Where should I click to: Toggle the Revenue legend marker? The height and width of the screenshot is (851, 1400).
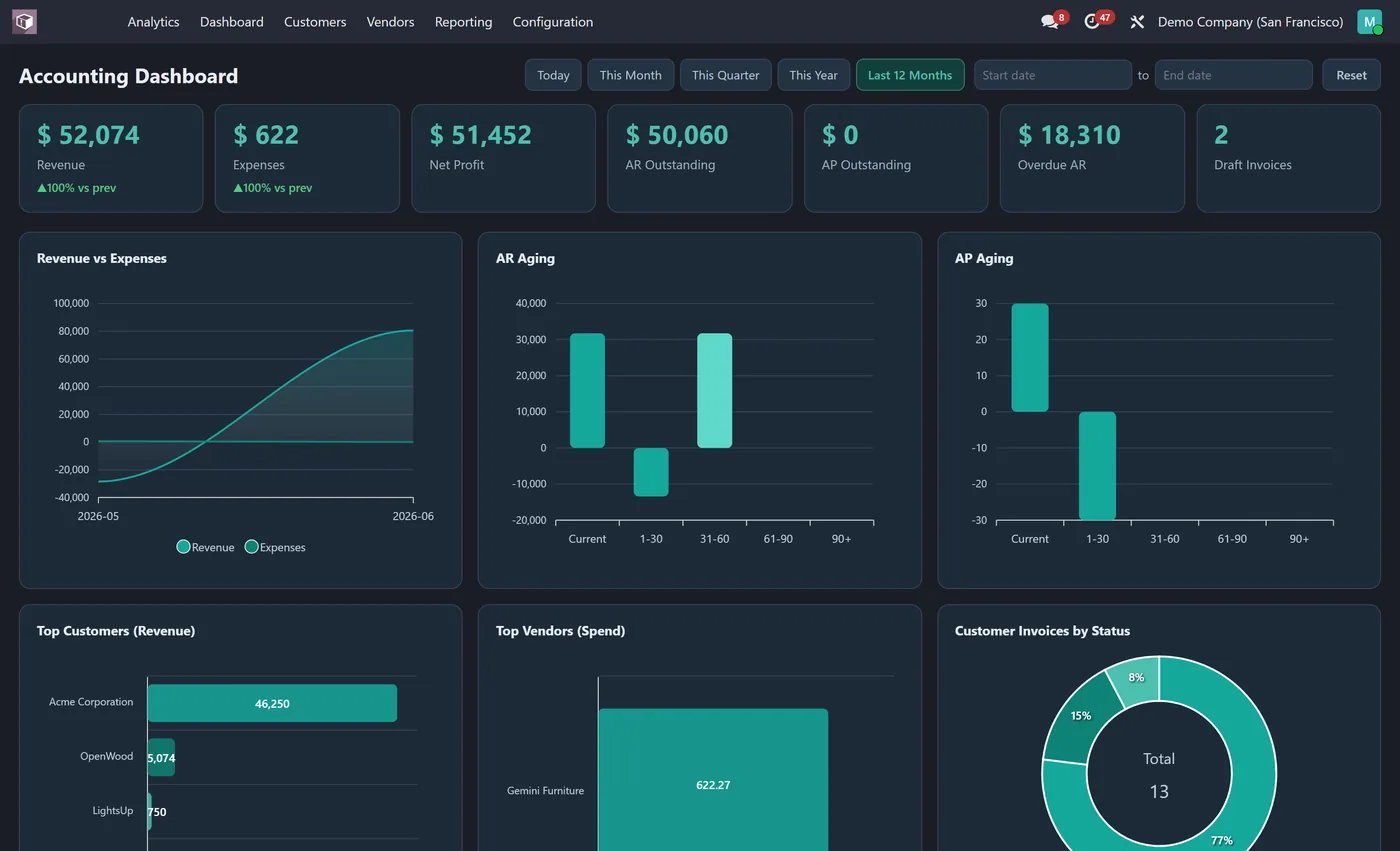pyautogui.click(x=183, y=547)
